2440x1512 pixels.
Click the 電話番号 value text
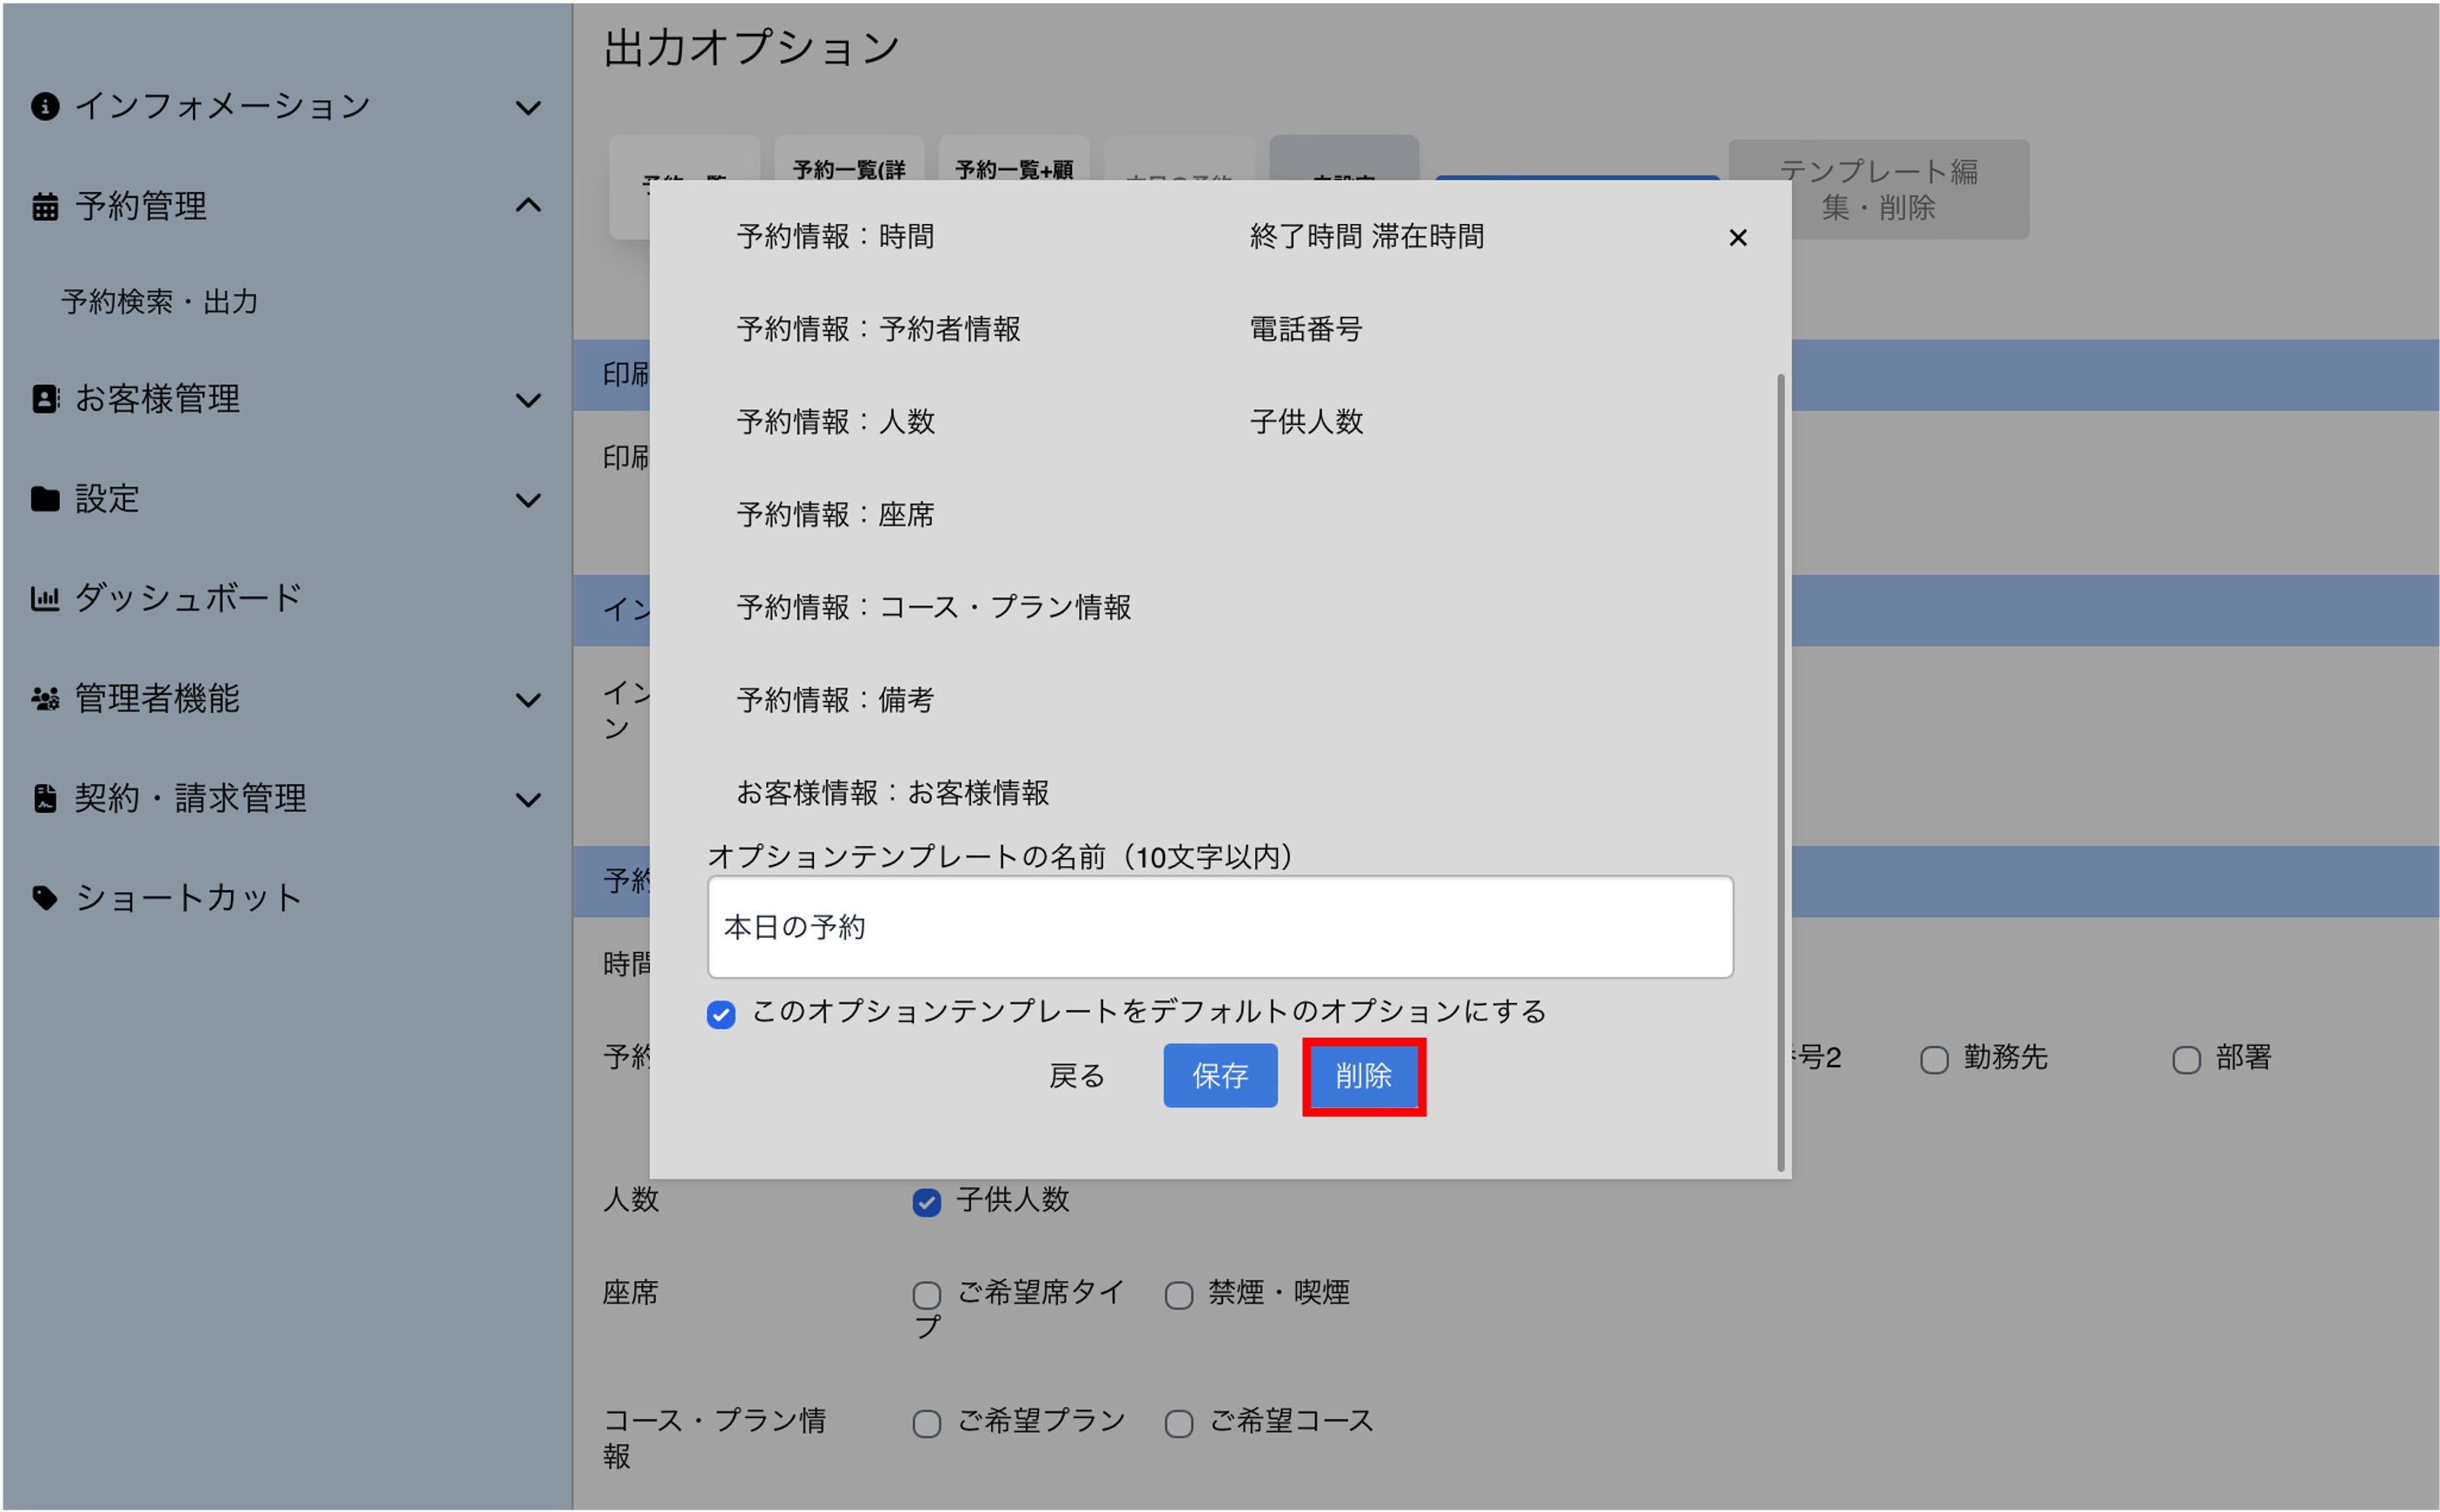1306,329
